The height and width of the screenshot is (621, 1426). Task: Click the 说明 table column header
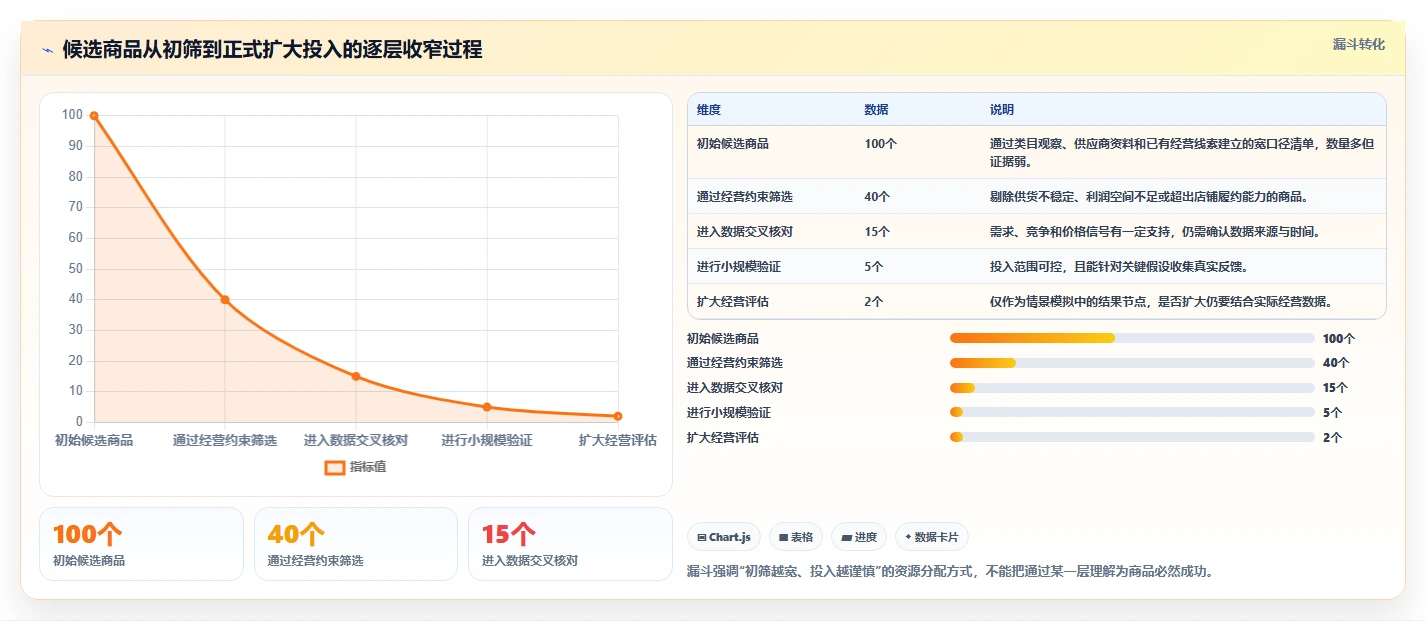(x=1002, y=109)
